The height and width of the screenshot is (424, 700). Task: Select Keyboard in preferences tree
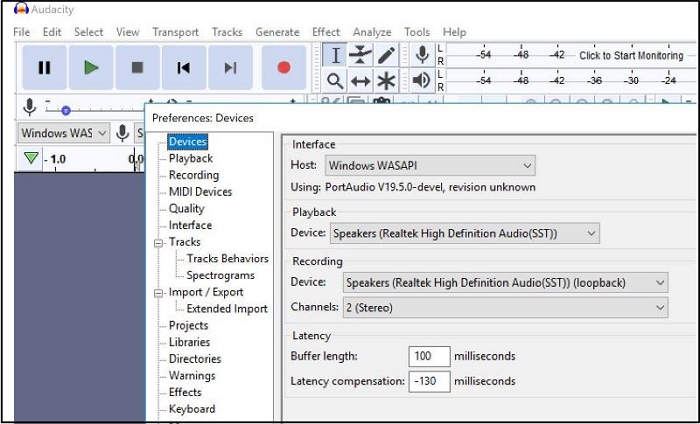click(192, 409)
